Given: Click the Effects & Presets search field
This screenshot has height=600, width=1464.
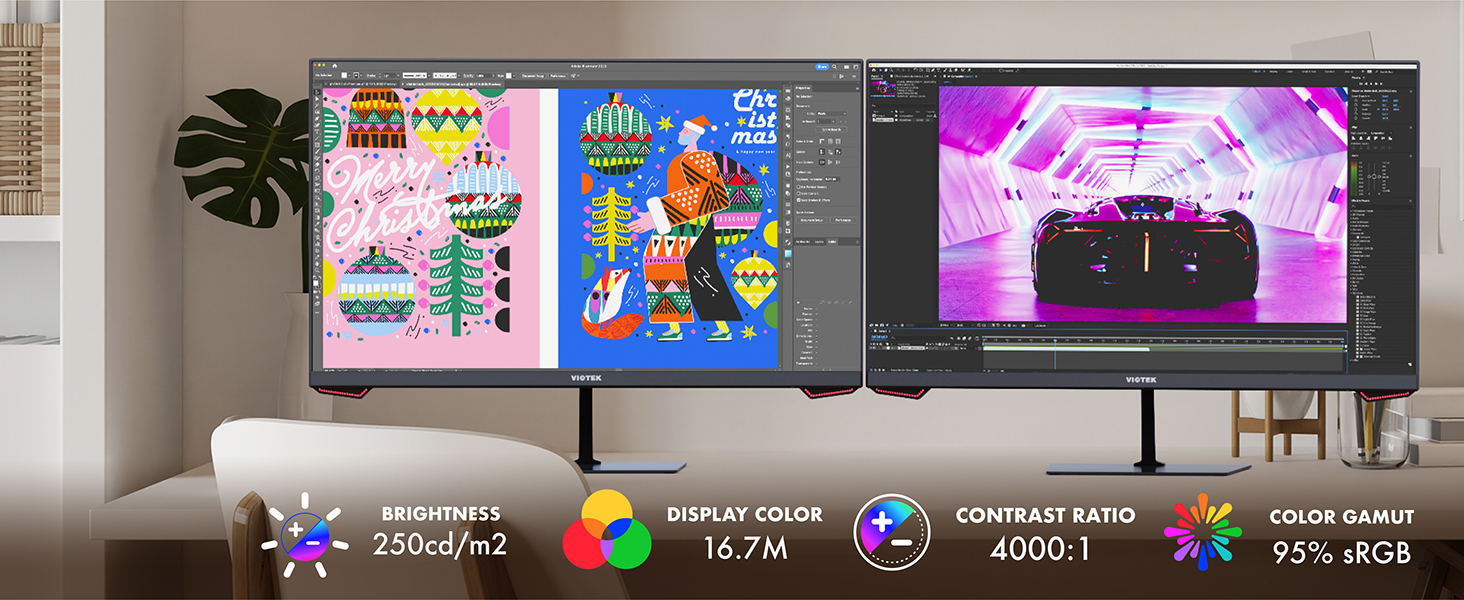Looking at the screenshot, I should [1380, 206].
